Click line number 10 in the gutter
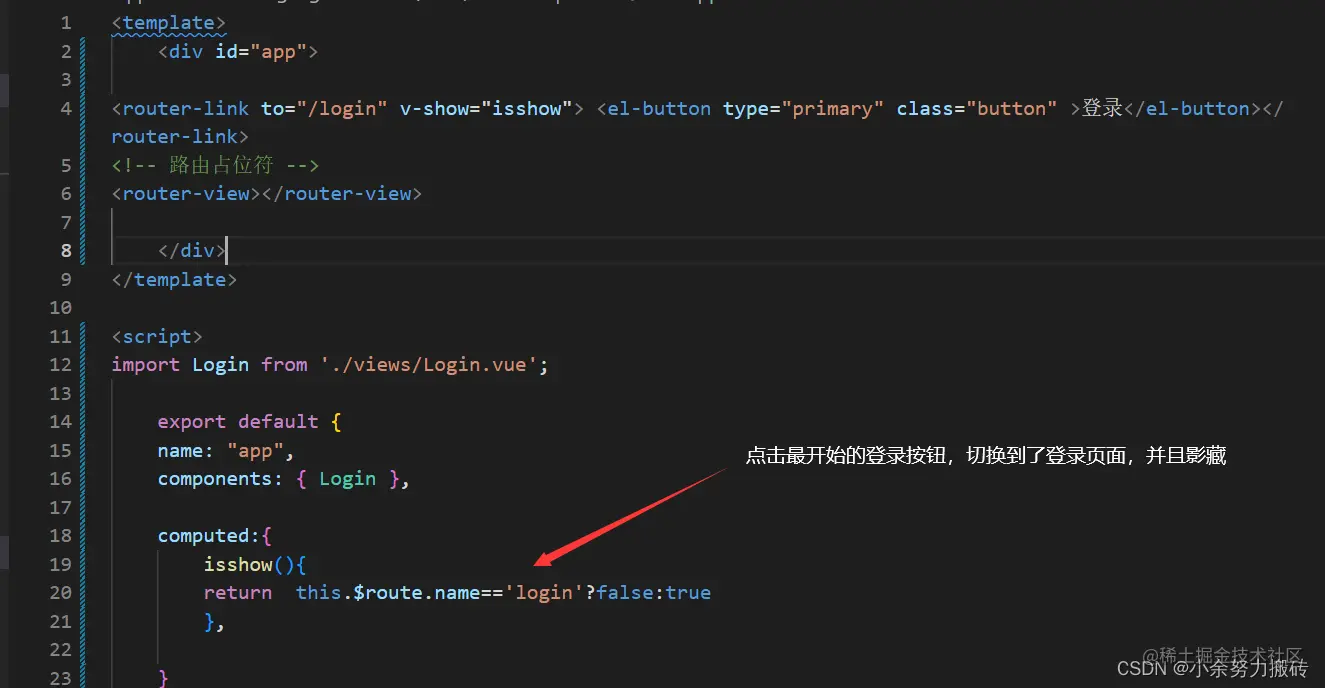The image size is (1325, 688). coord(61,307)
